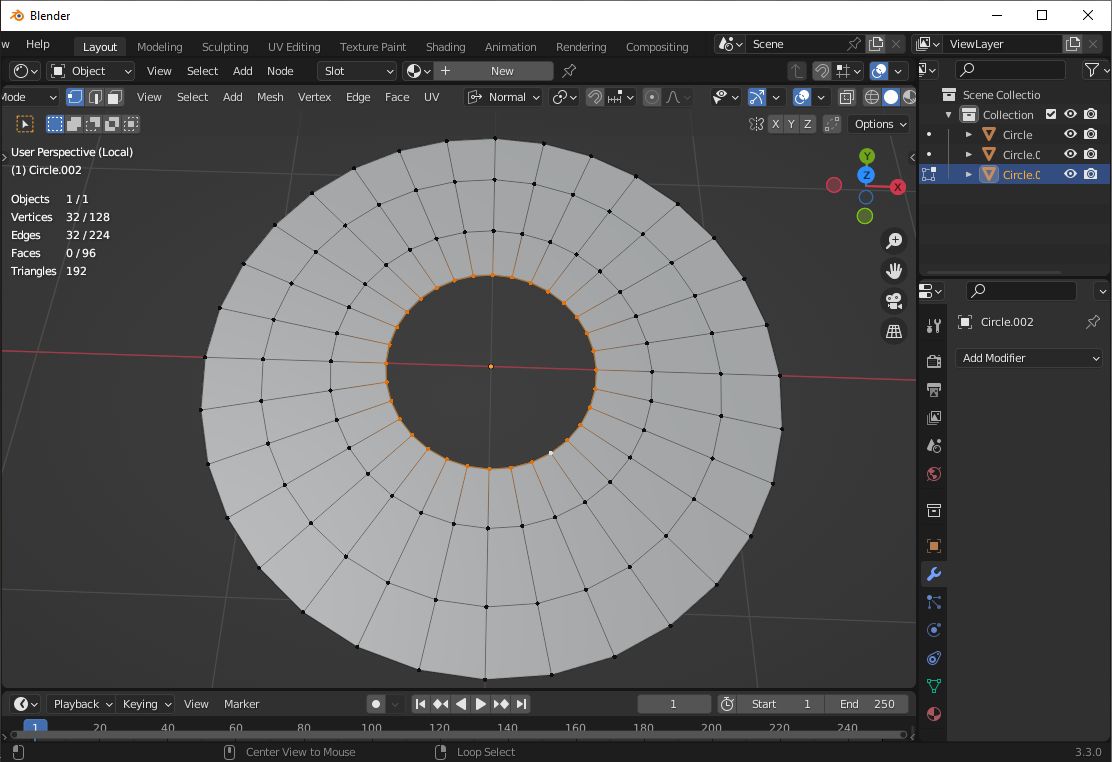Switch to the Sculpting workspace tab

[225, 47]
